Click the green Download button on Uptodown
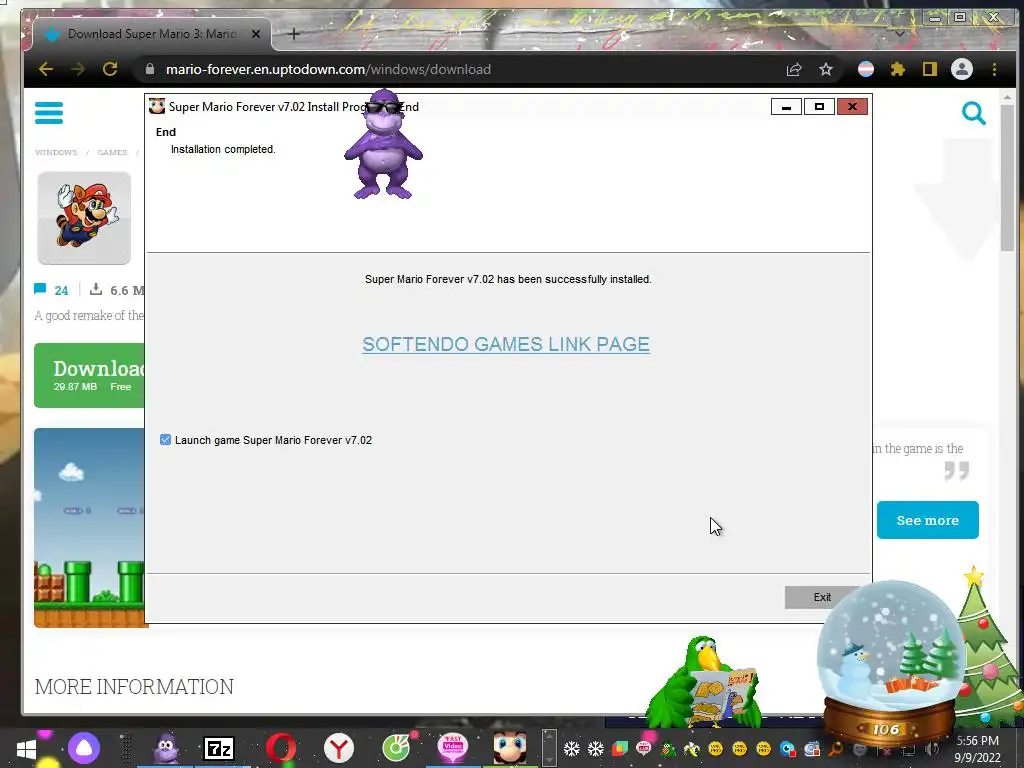This screenshot has height=768, width=1024. (89, 376)
